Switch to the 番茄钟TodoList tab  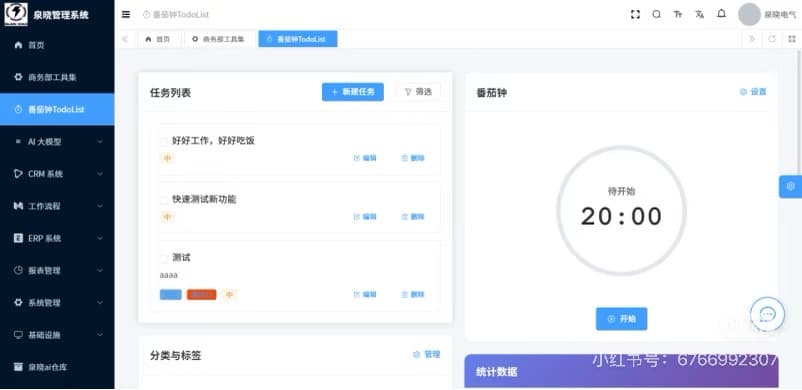click(x=298, y=39)
